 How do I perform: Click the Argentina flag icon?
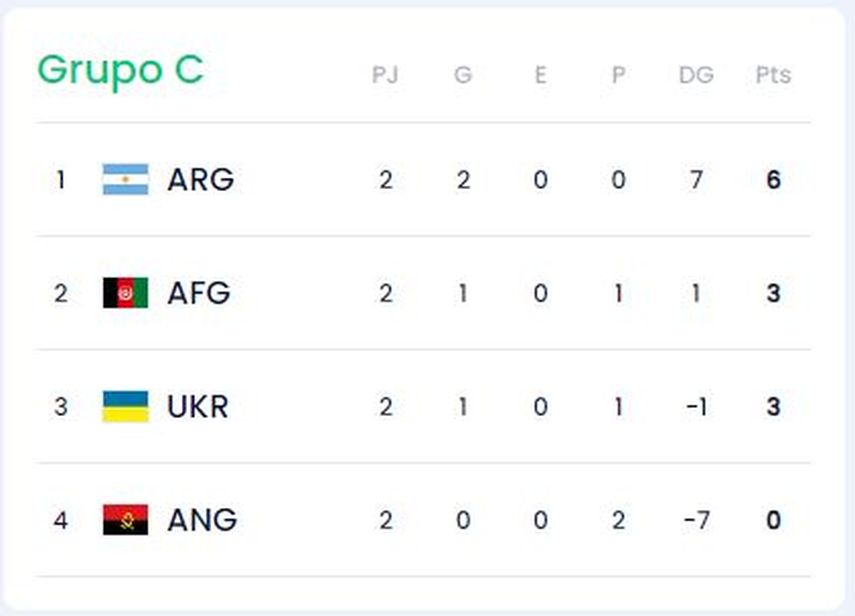tap(125, 180)
